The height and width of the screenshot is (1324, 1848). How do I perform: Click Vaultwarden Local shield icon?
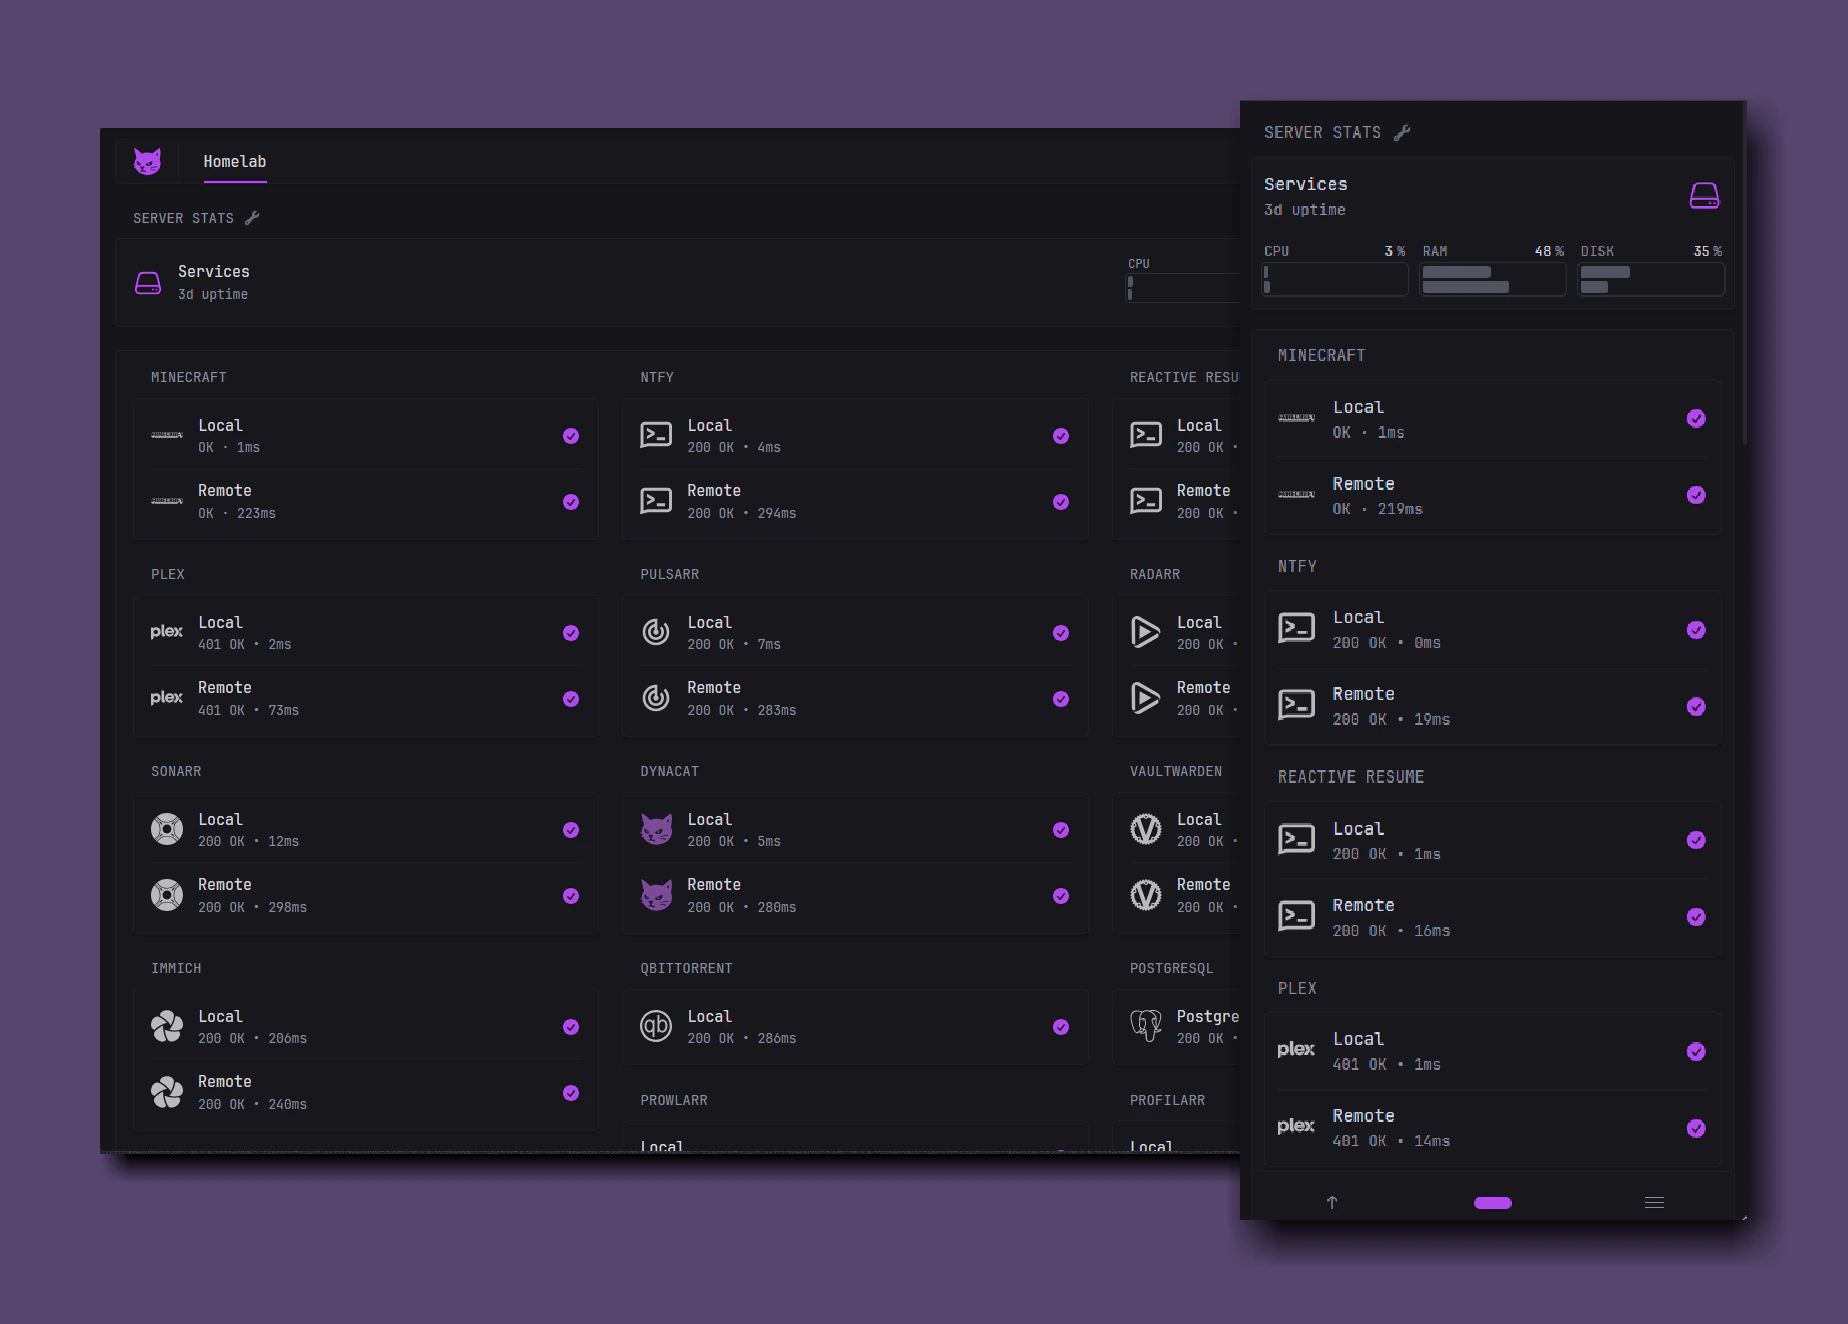[1146, 829]
